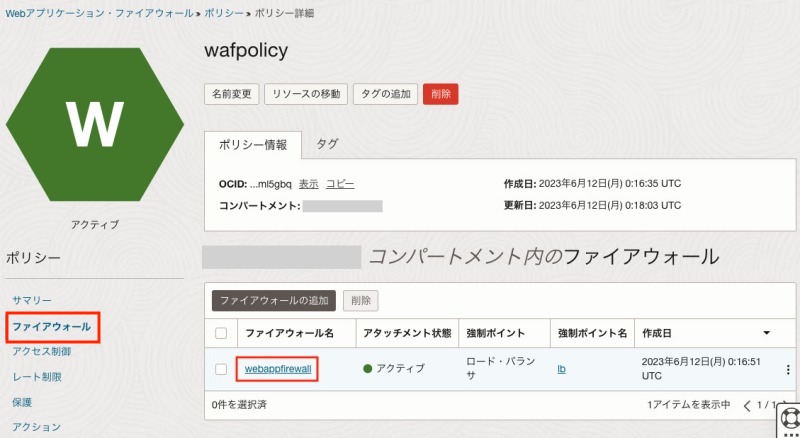Image resolution: width=800 pixels, height=438 pixels.
Task: Open the webappfirewall row actions menu
Action: (x=787, y=369)
